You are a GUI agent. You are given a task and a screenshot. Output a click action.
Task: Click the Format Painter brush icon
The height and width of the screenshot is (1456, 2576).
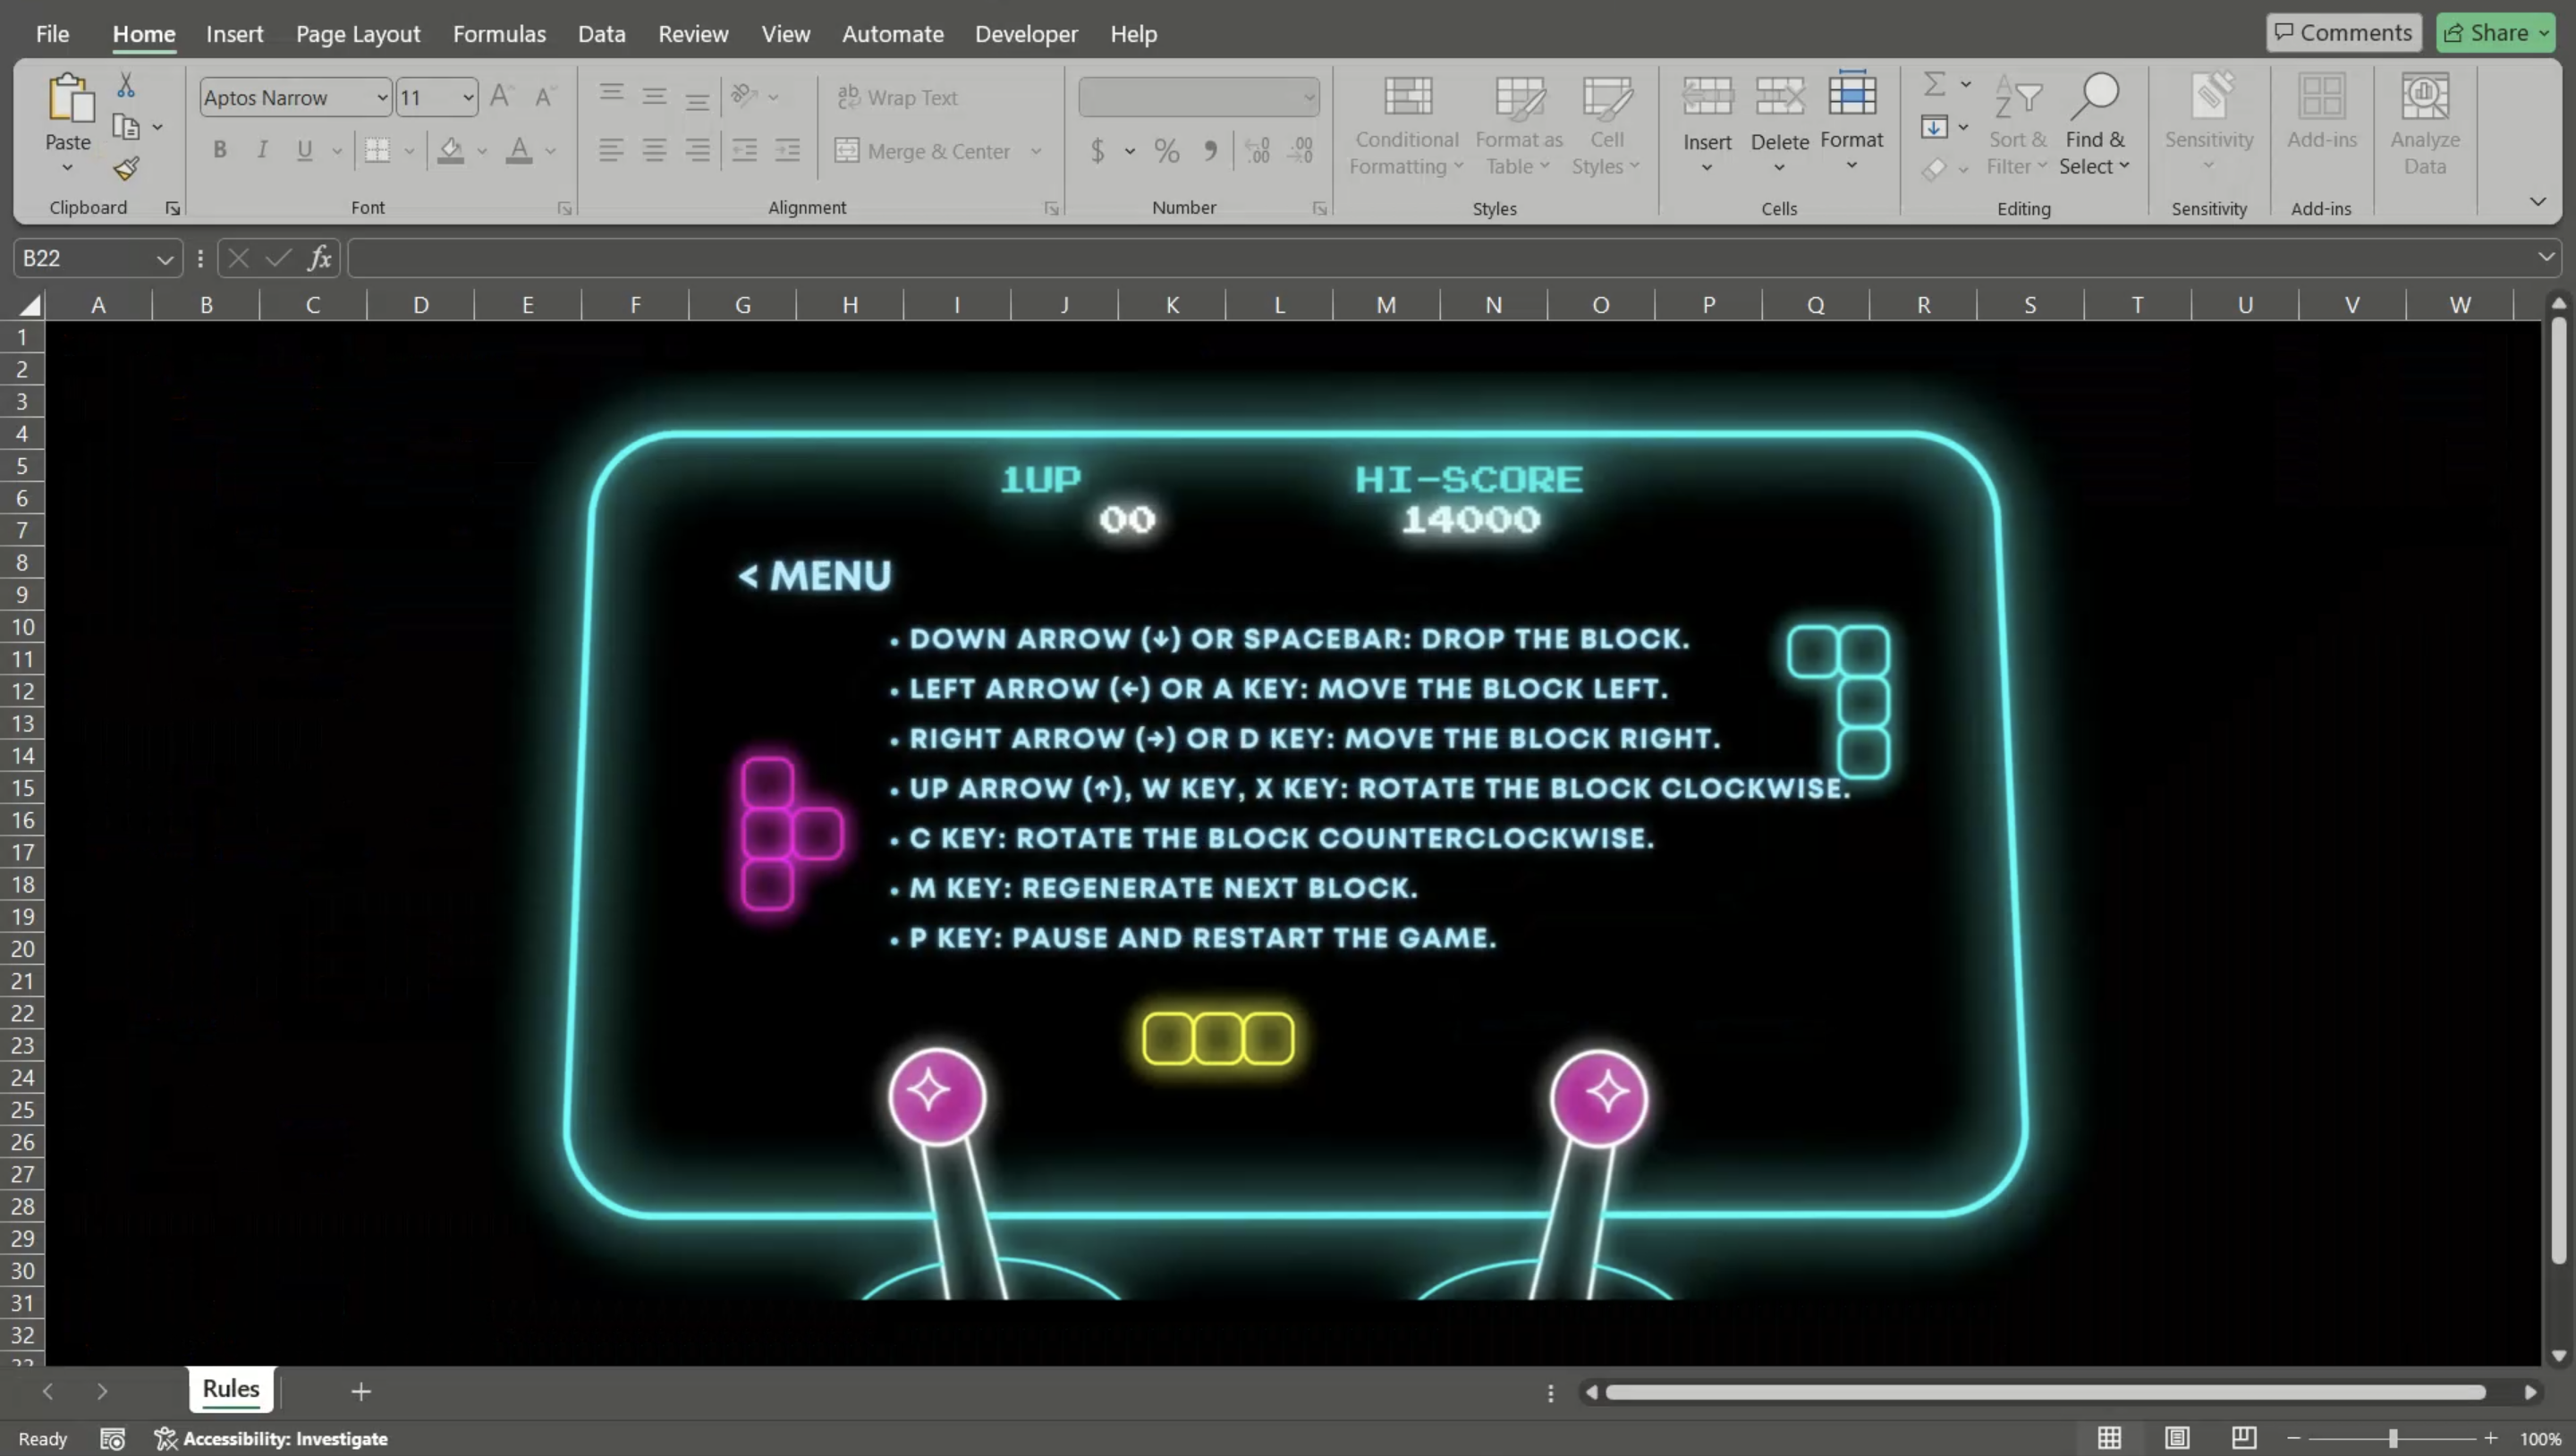pos(126,169)
